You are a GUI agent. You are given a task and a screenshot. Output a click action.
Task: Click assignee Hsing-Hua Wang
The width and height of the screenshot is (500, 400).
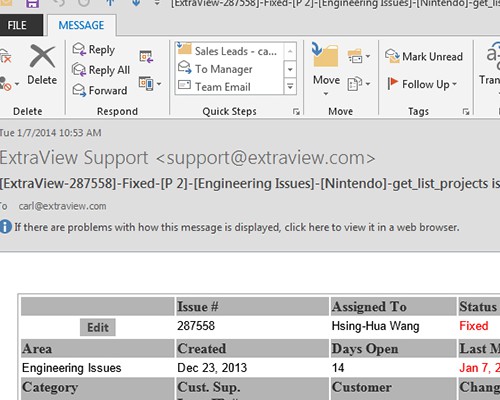coord(375,326)
